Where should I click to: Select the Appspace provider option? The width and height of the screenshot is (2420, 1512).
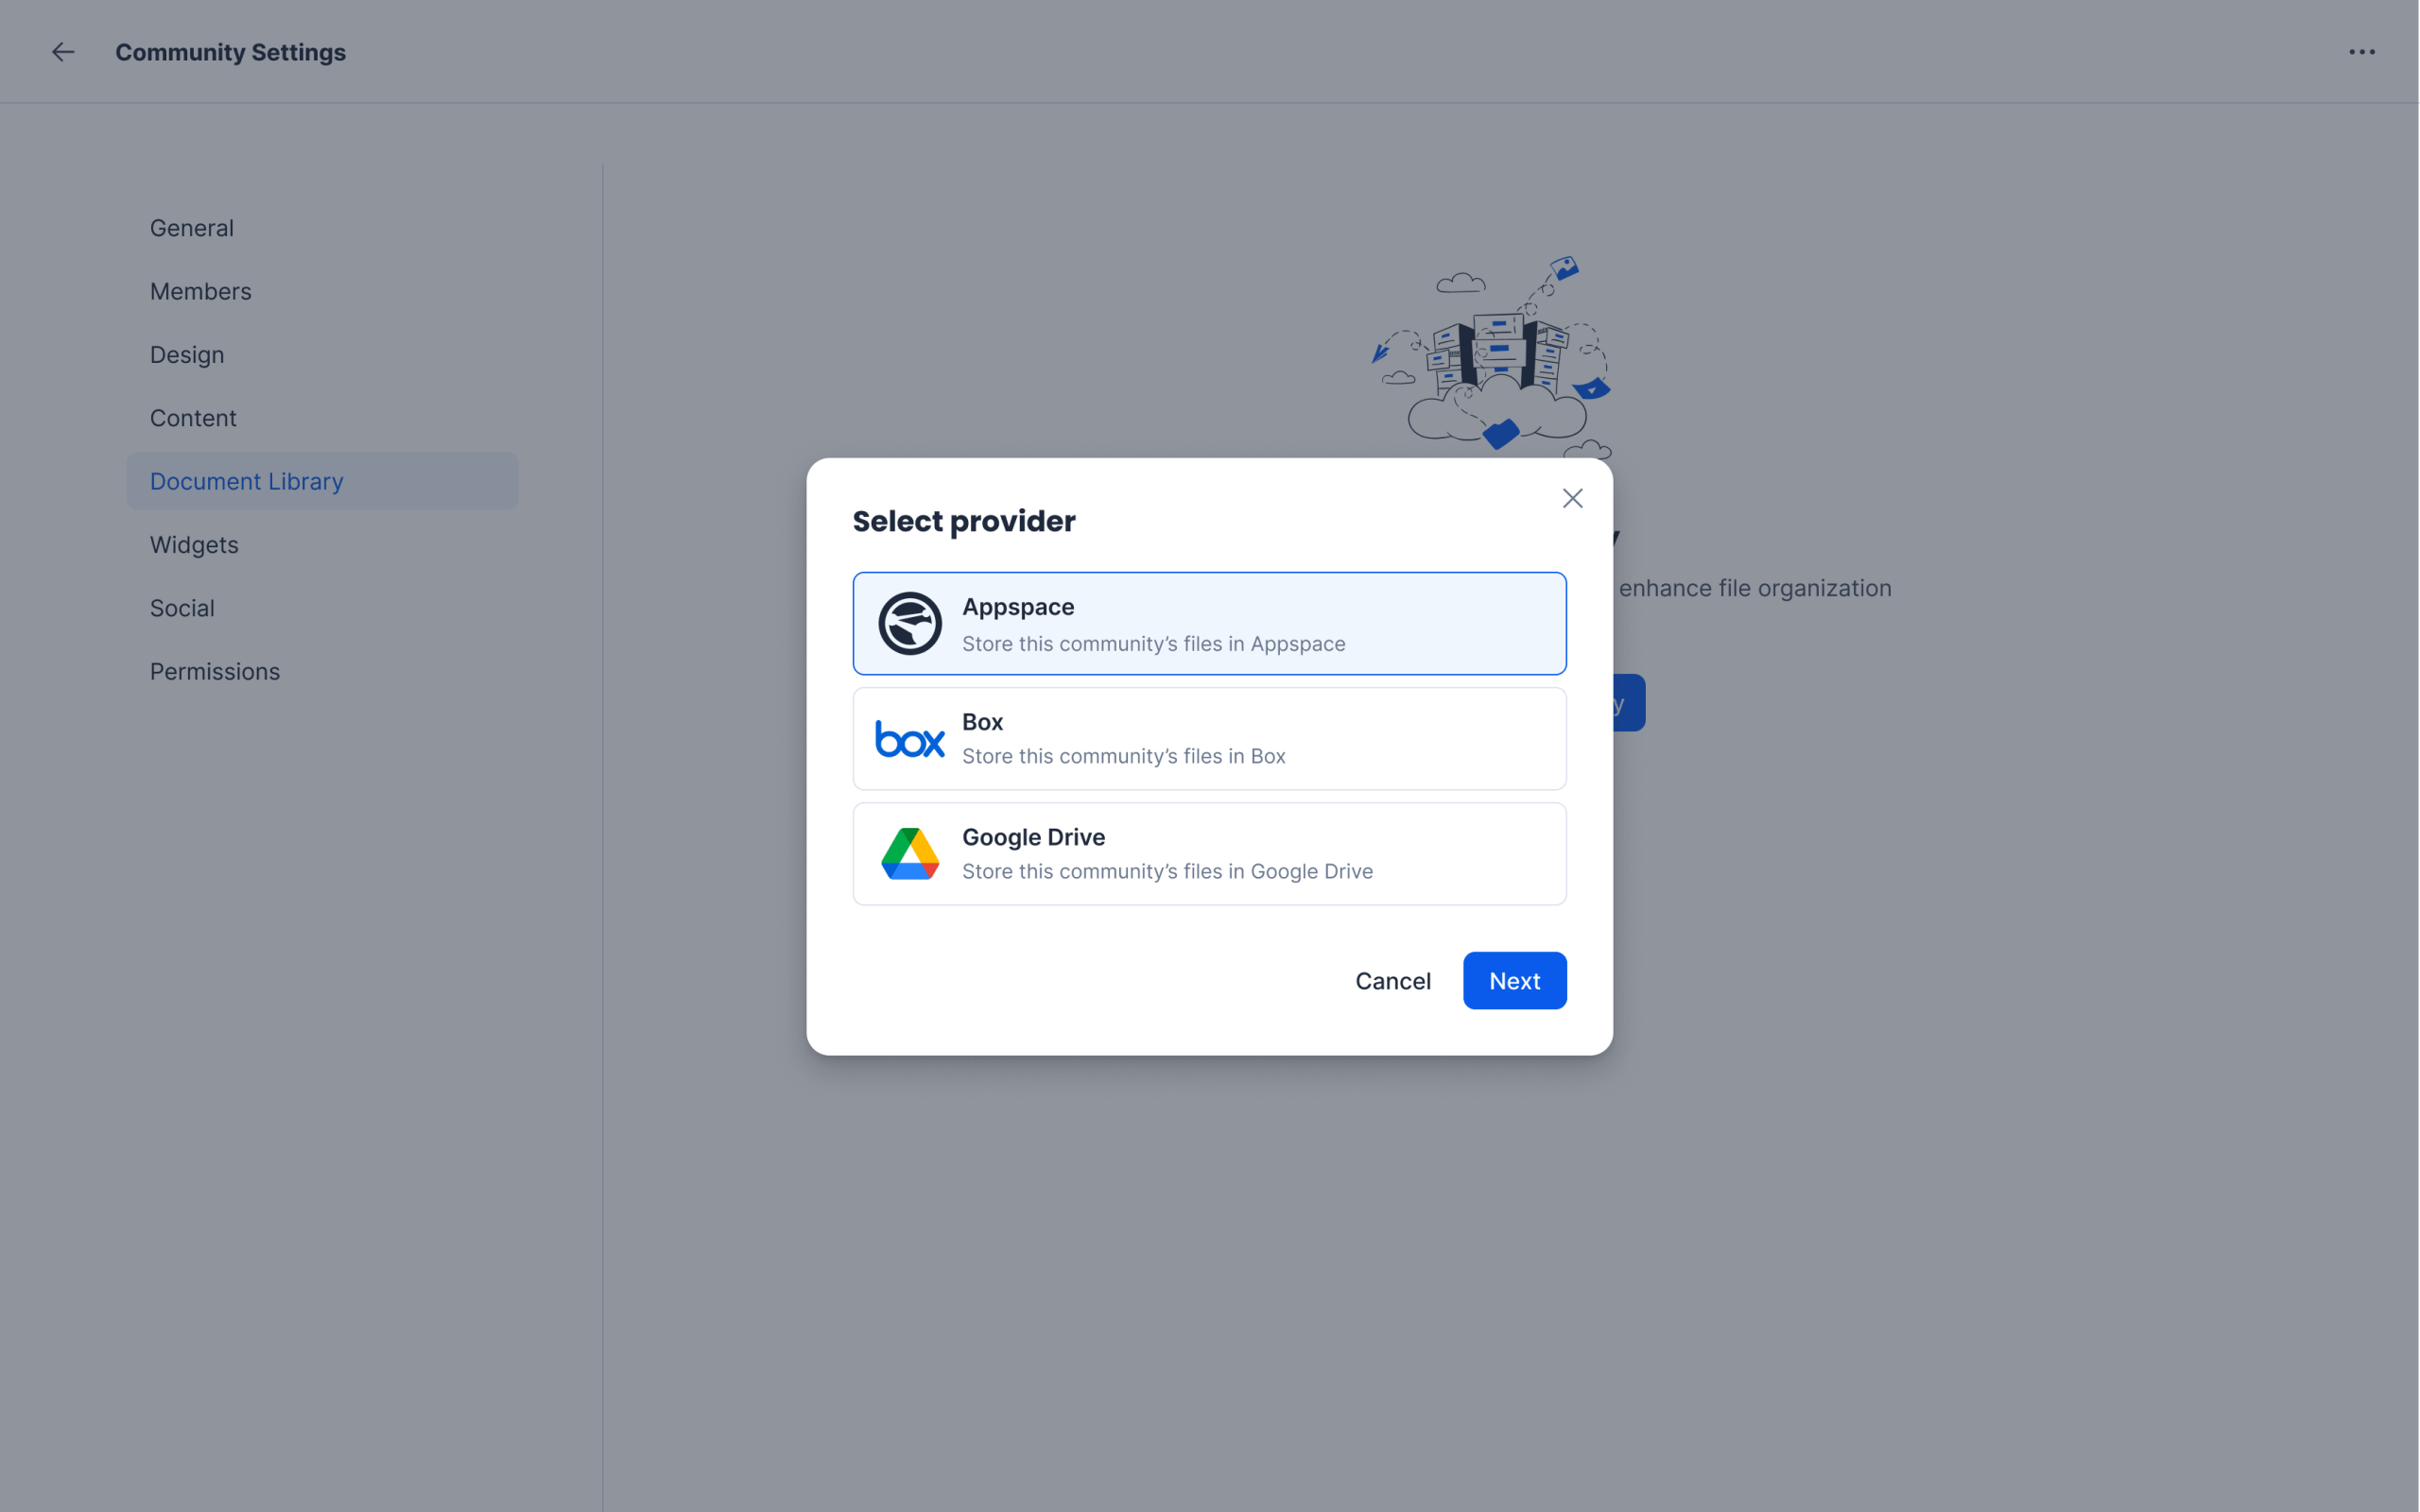tap(1208, 624)
